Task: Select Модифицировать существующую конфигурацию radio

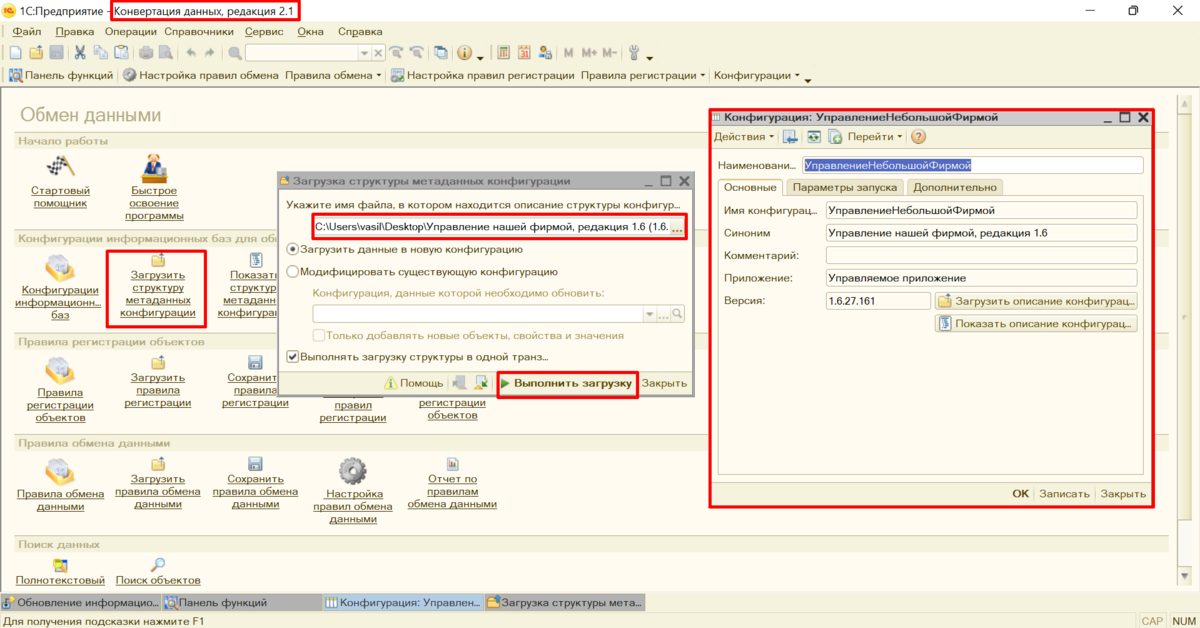Action: pyautogui.click(x=292, y=271)
